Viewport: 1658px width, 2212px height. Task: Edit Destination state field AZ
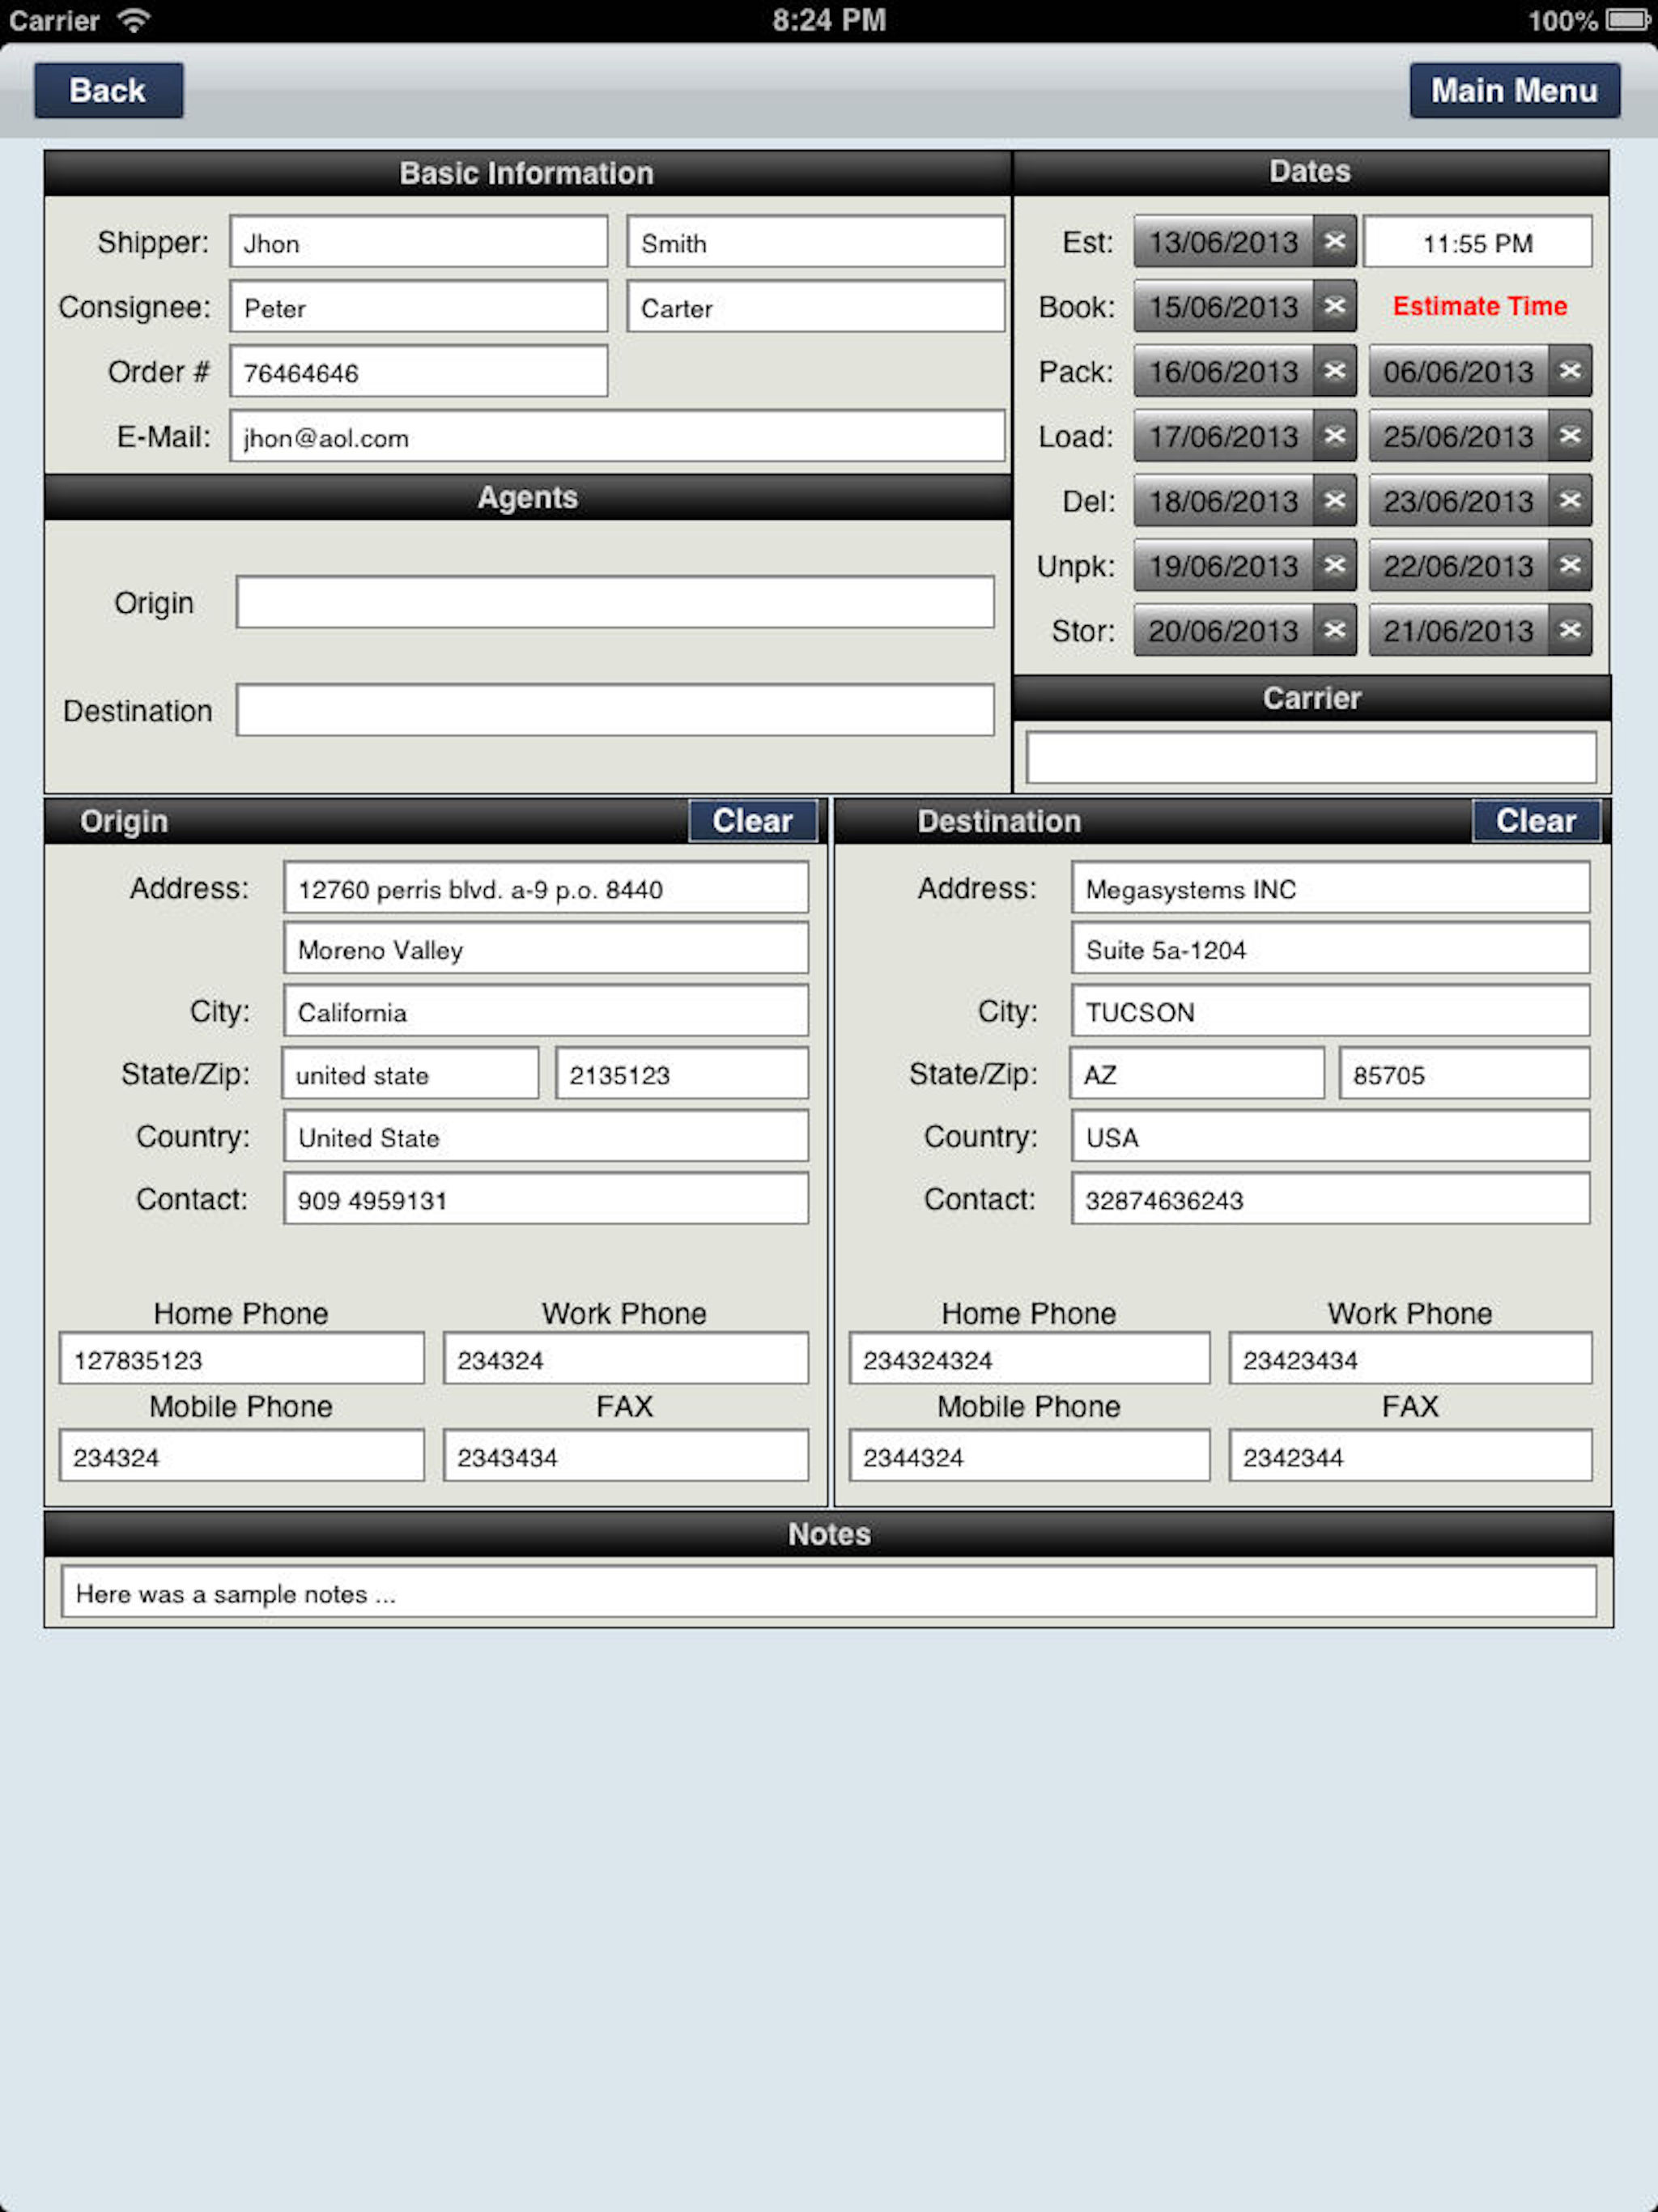tap(1197, 1073)
